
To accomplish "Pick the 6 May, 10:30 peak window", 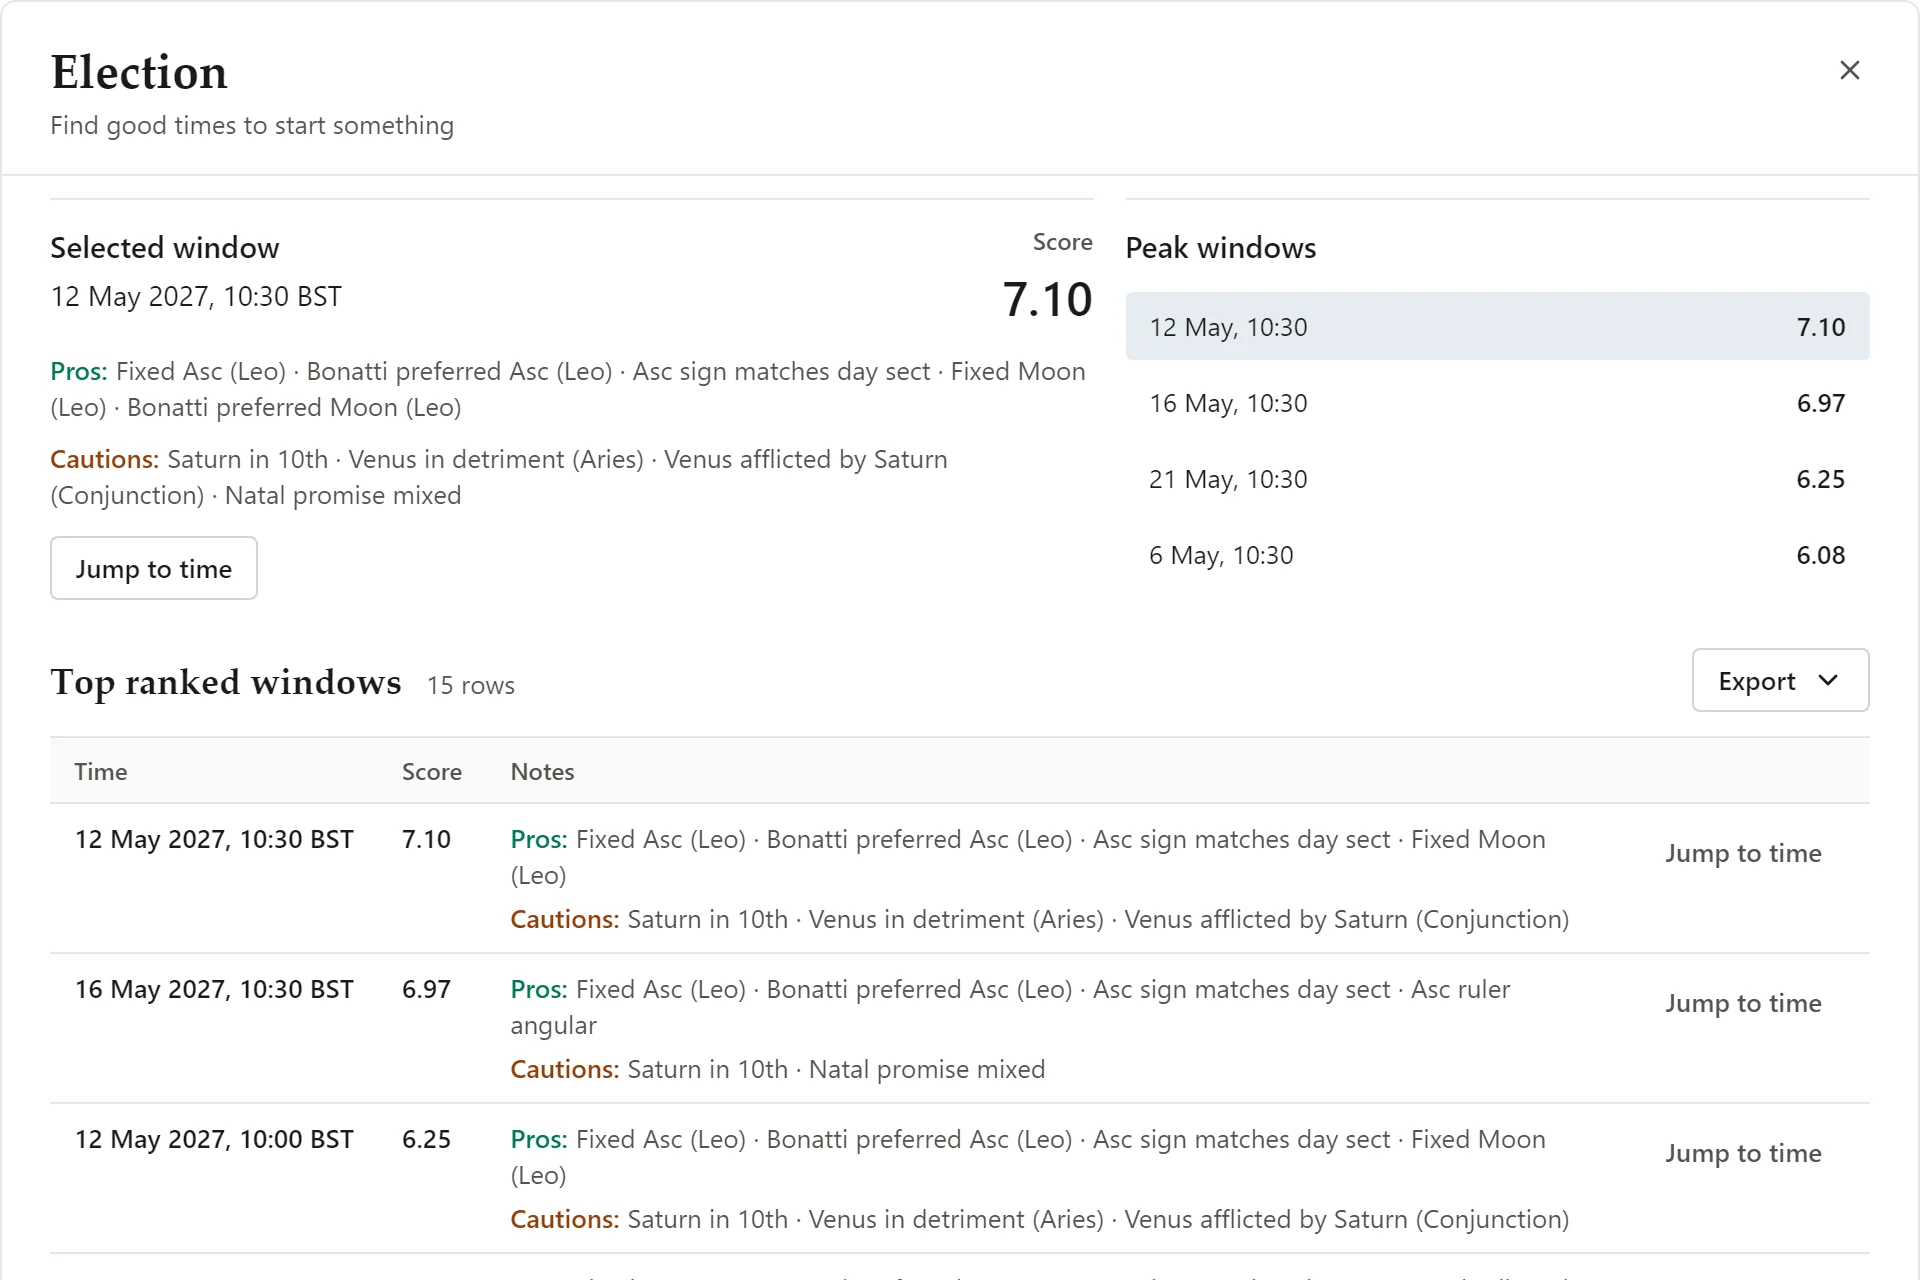I will pyautogui.click(x=1497, y=554).
